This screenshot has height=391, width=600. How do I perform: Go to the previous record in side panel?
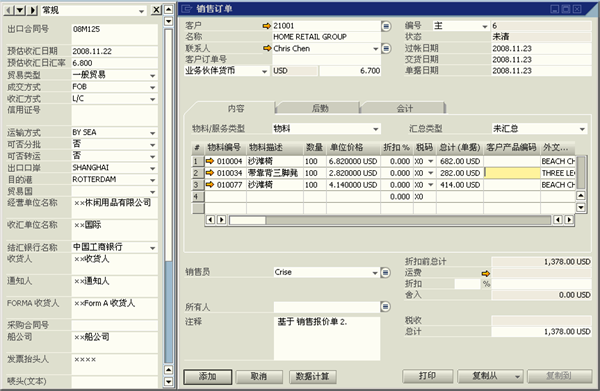pyautogui.click(x=9, y=10)
